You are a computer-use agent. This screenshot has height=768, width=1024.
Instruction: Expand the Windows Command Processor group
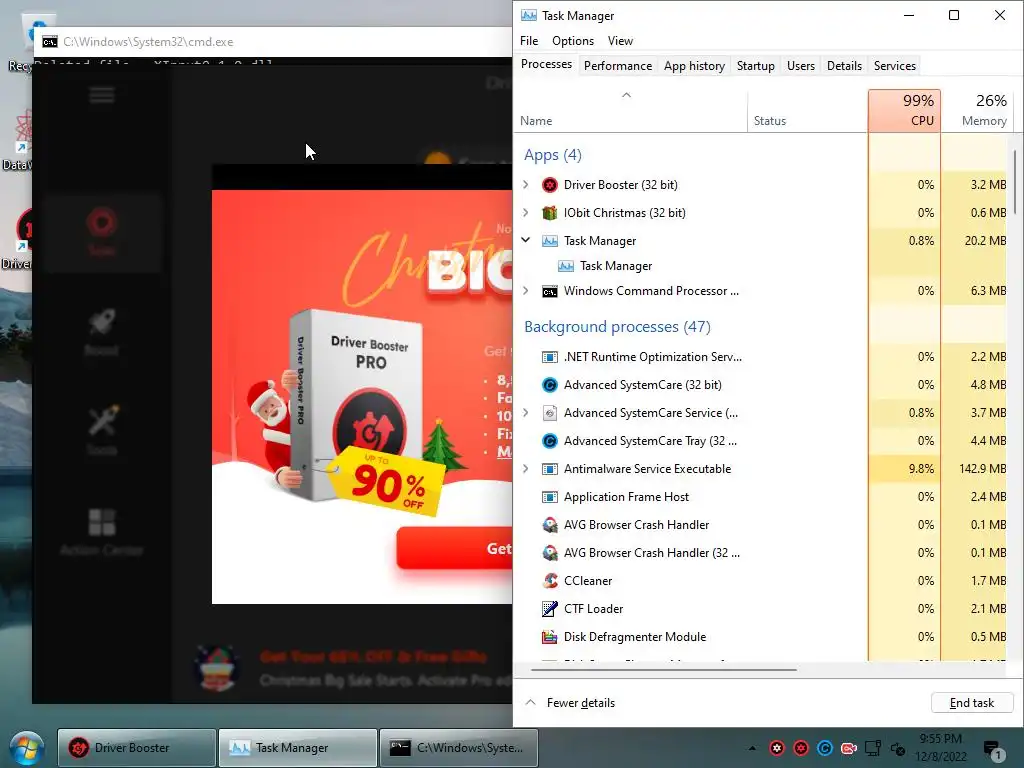click(x=526, y=291)
